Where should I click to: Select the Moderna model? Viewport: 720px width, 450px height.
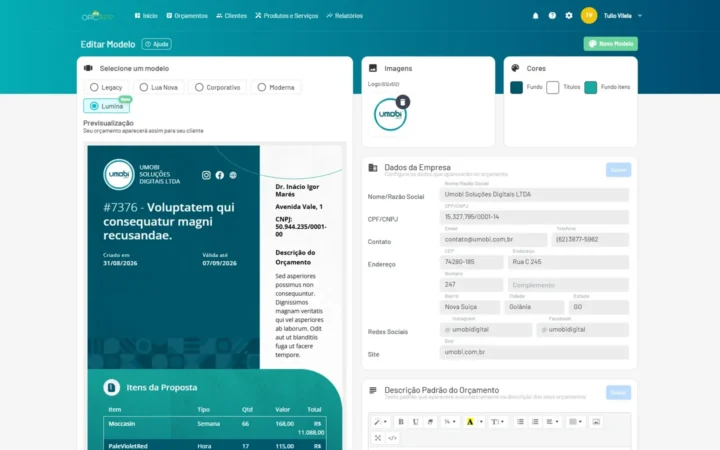click(276, 87)
